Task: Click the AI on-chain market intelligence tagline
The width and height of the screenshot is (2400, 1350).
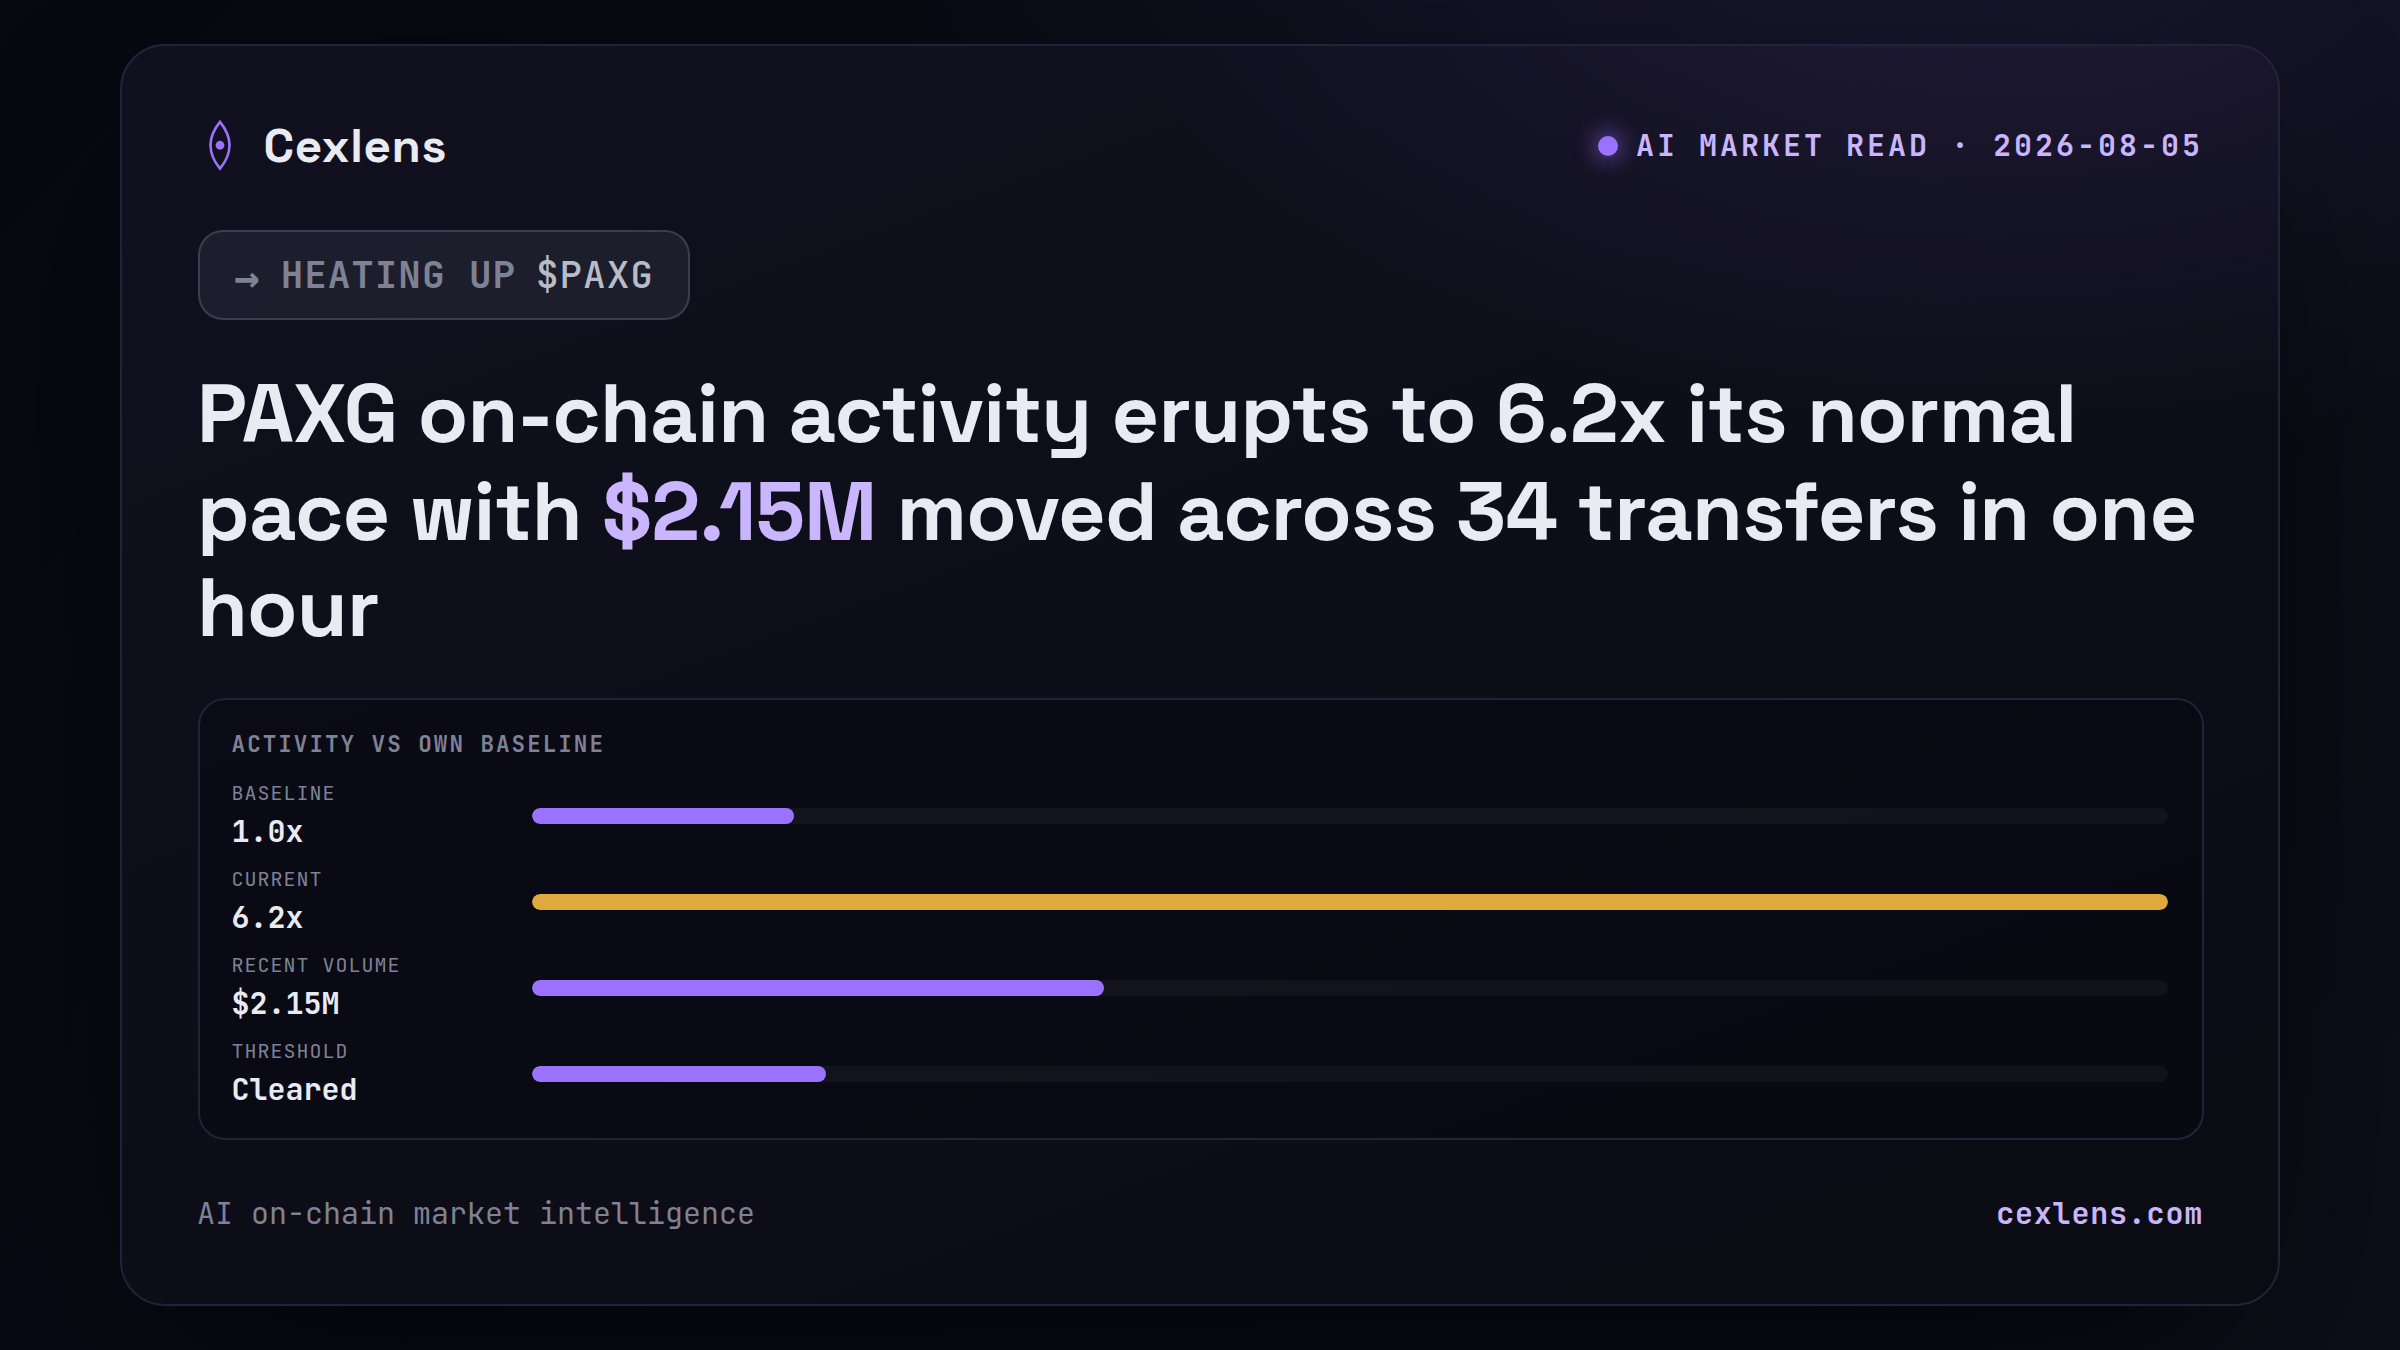Action: [476, 1213]
